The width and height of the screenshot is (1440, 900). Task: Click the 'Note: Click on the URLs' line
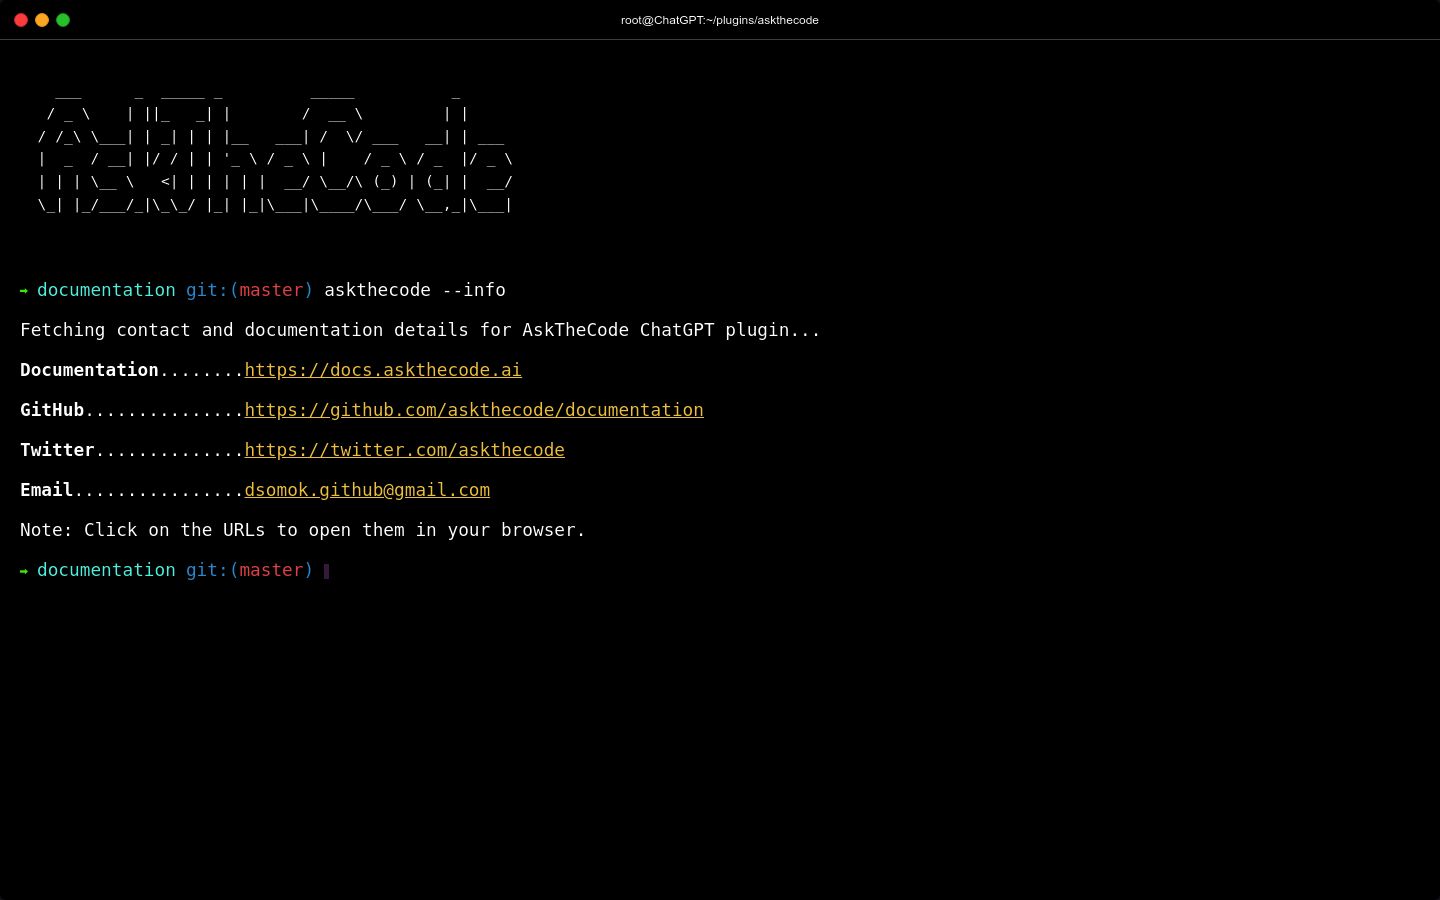click(303, 530)
